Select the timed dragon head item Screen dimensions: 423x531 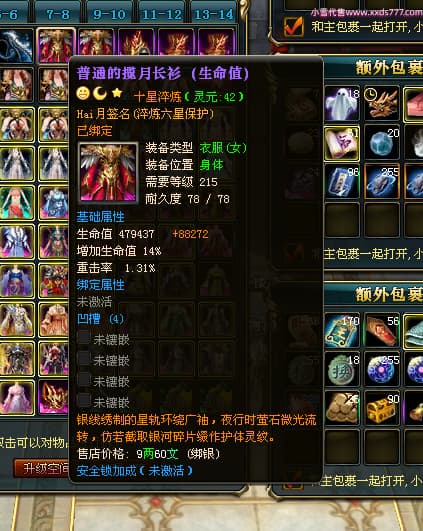tap(382, 103)
